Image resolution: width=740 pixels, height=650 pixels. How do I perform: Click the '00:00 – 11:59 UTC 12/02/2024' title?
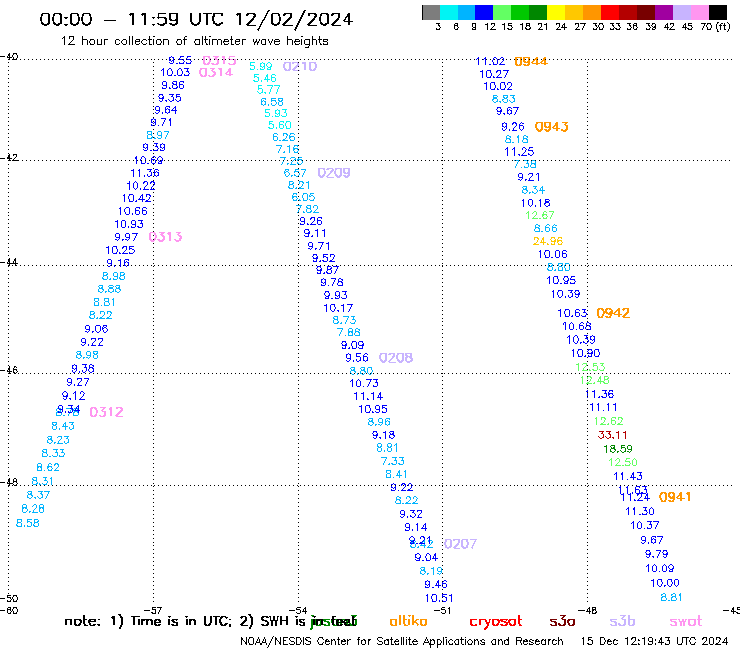coord(196,19)
